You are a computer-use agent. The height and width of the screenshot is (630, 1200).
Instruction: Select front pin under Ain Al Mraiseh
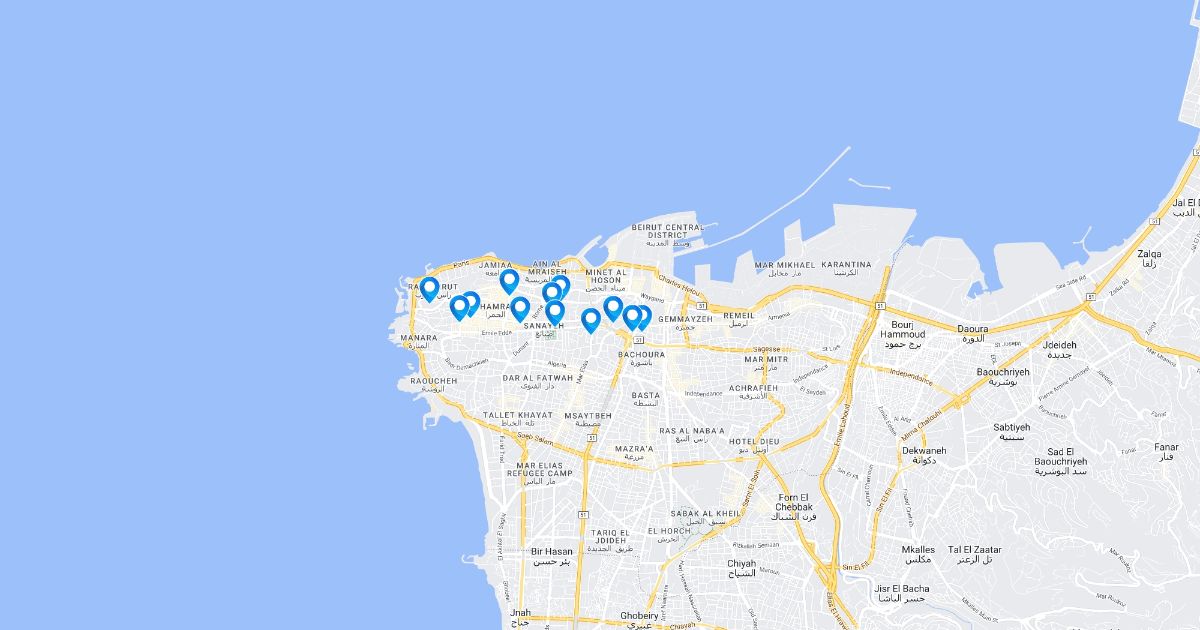click(552, 294)
